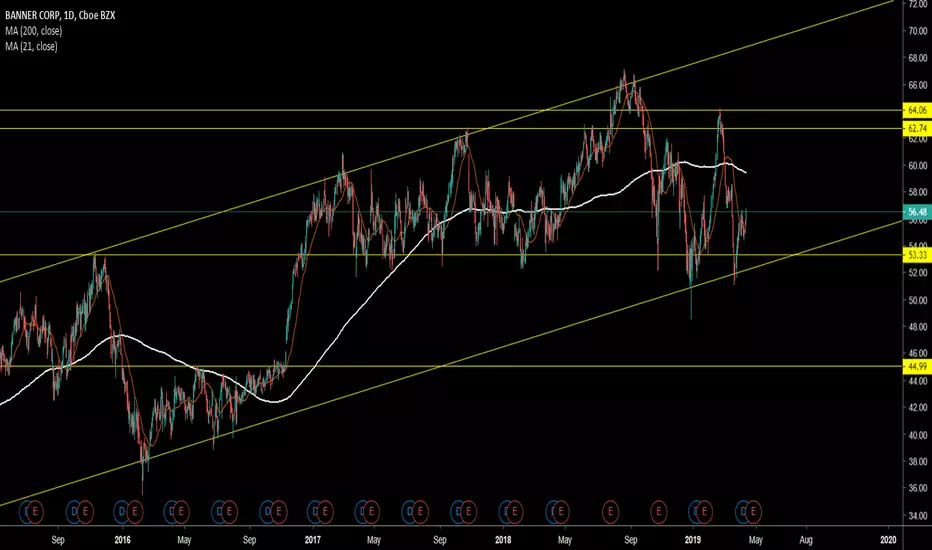The width and height of the screenshot is (932, 550).
Task: Open the earnings marker just before May 2019
Action: tap(754, 511)
